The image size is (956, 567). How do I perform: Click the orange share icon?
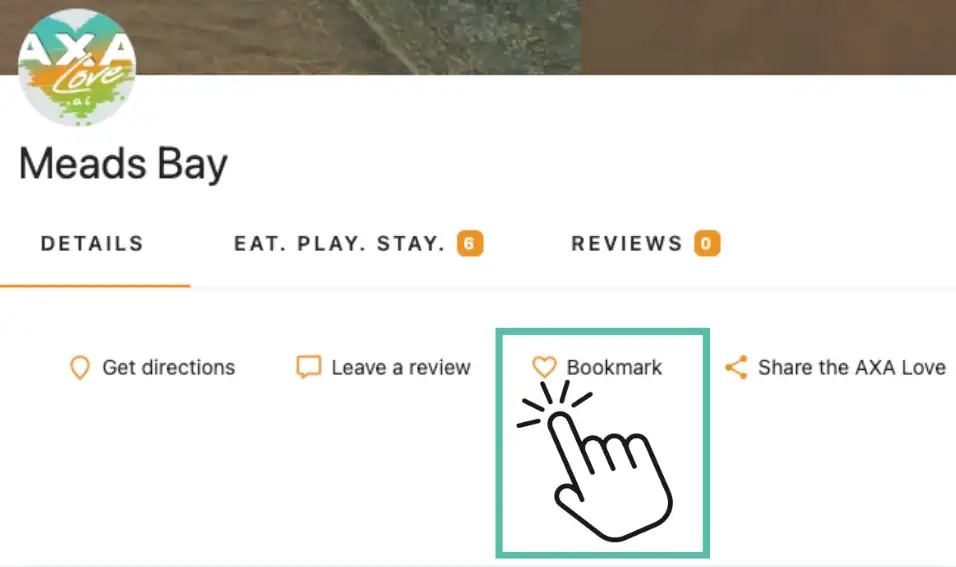click(737, 367)
